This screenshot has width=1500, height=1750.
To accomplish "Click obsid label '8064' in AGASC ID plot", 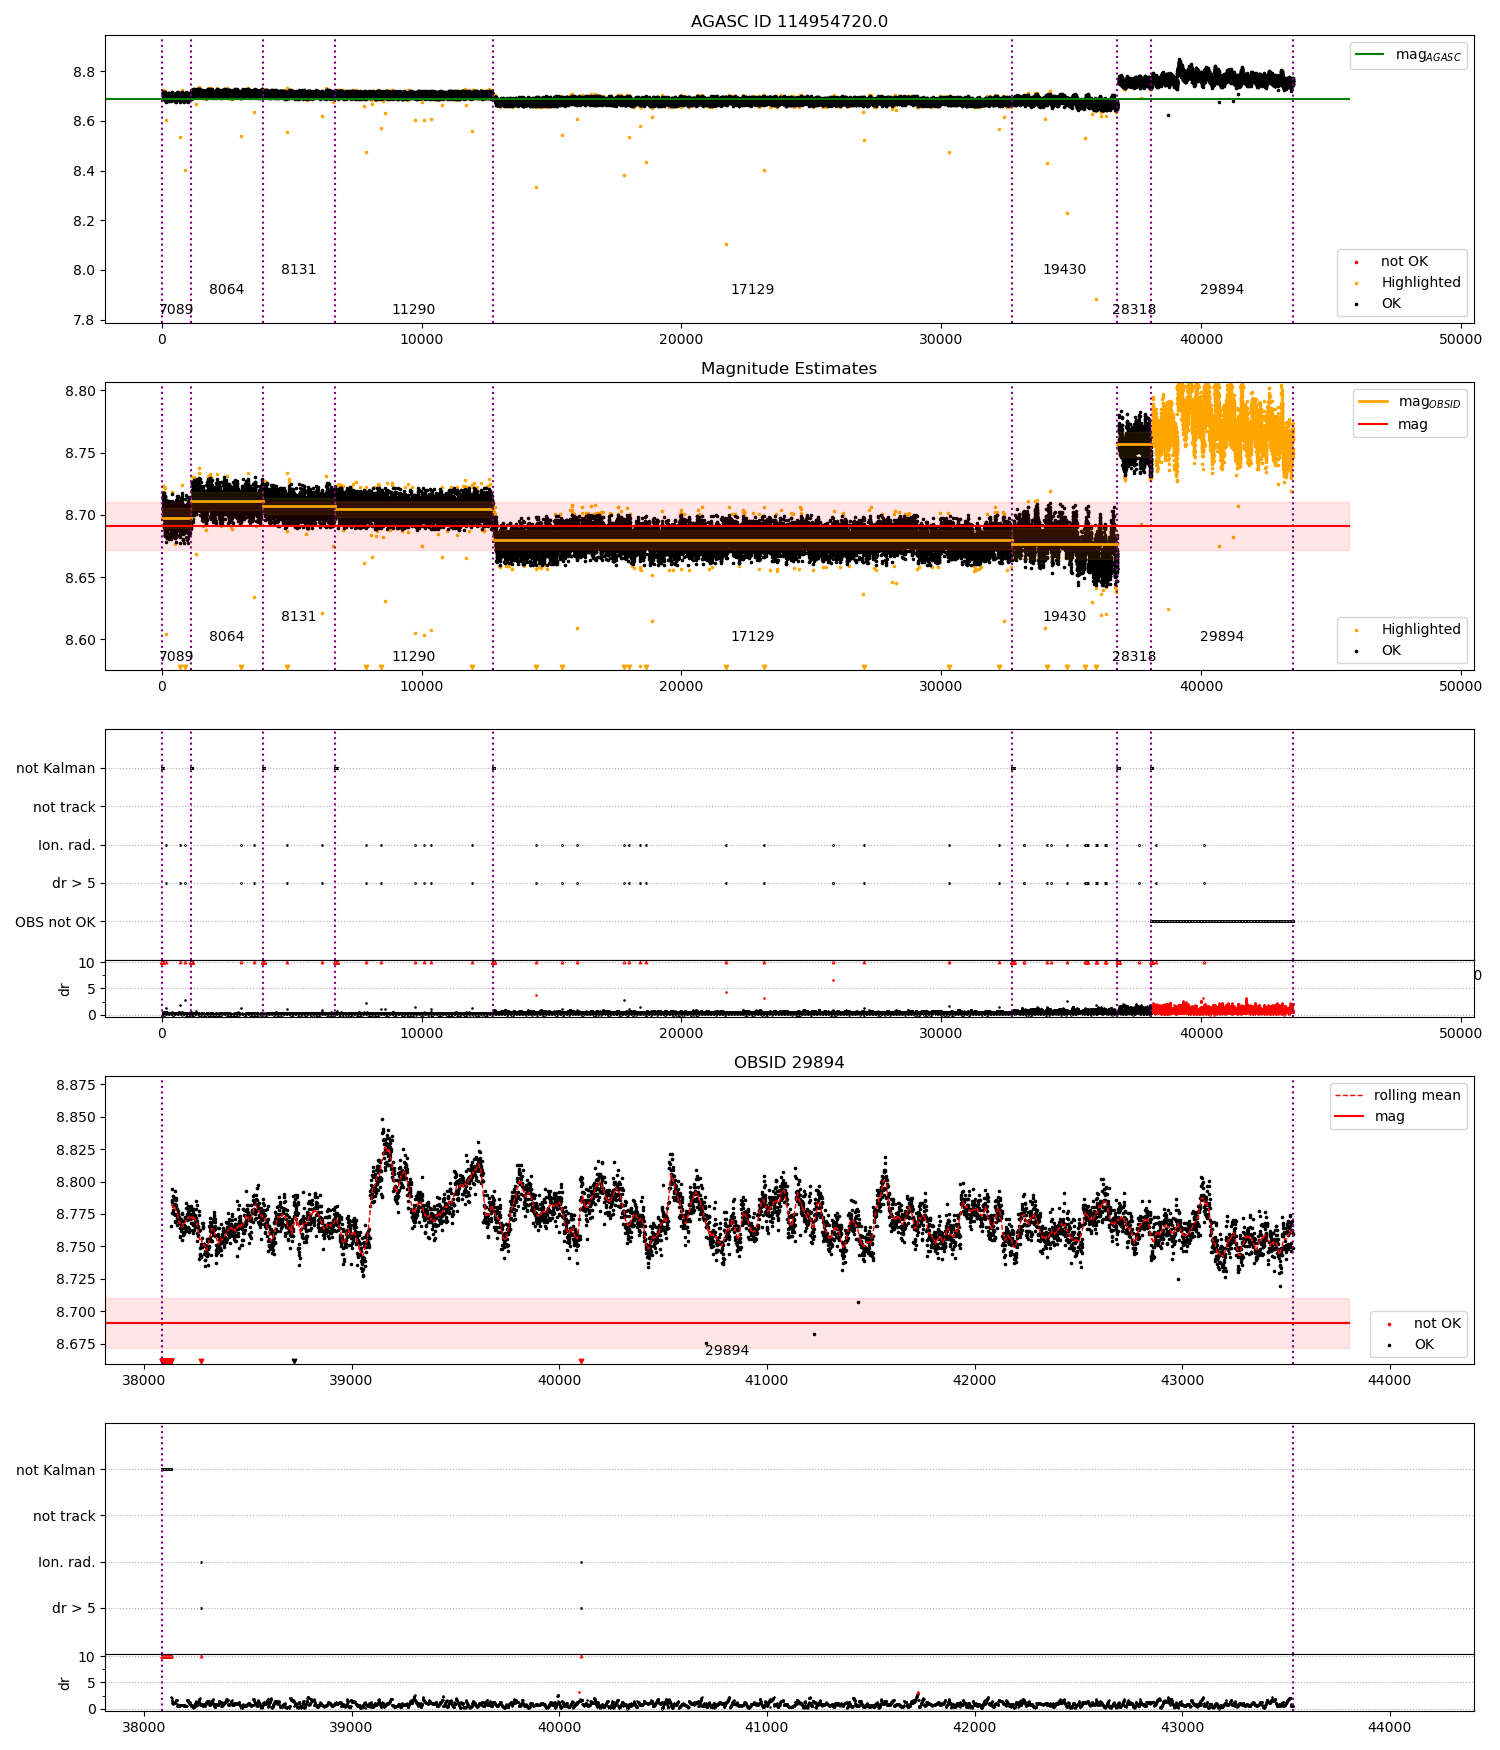I will [227, 290].
